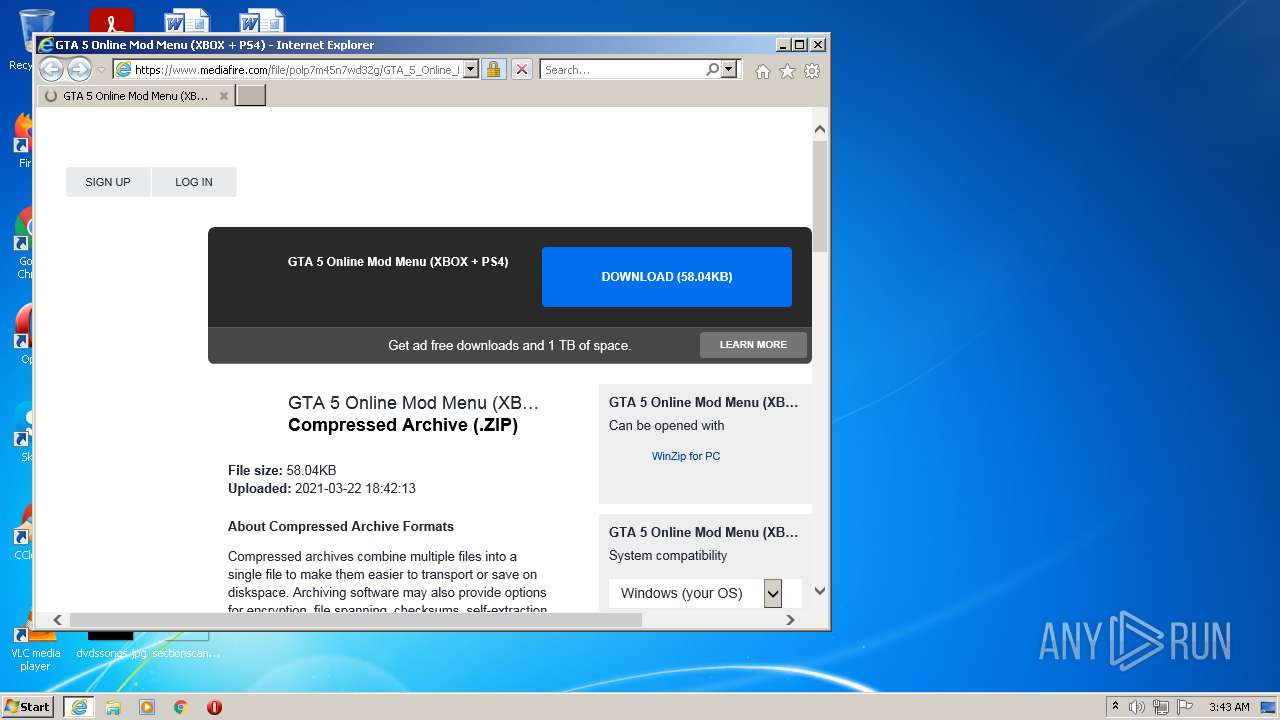Click the volume speaker tray icon

(1137, 707)
